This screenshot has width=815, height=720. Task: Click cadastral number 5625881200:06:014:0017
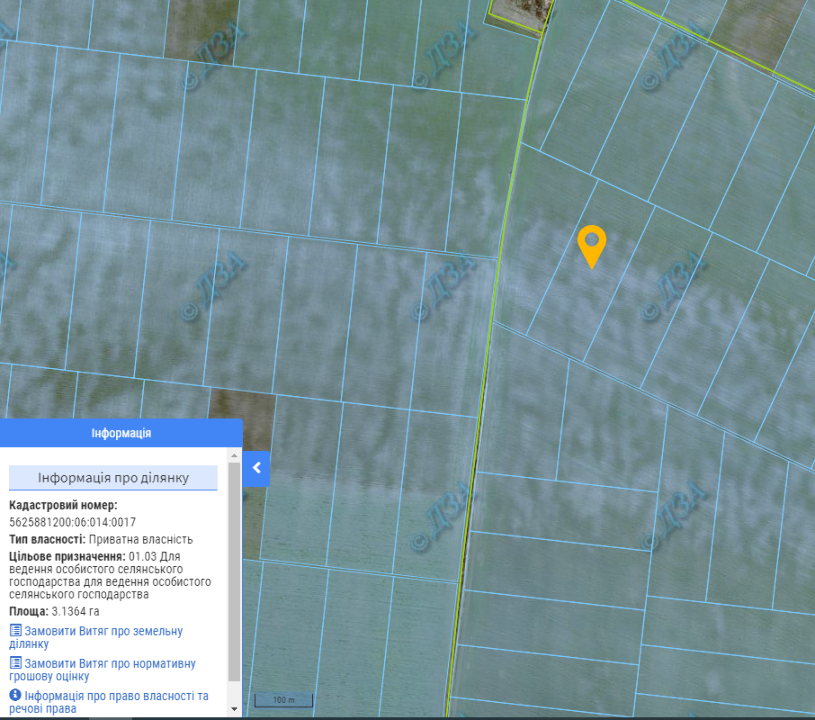click(72, 522)
